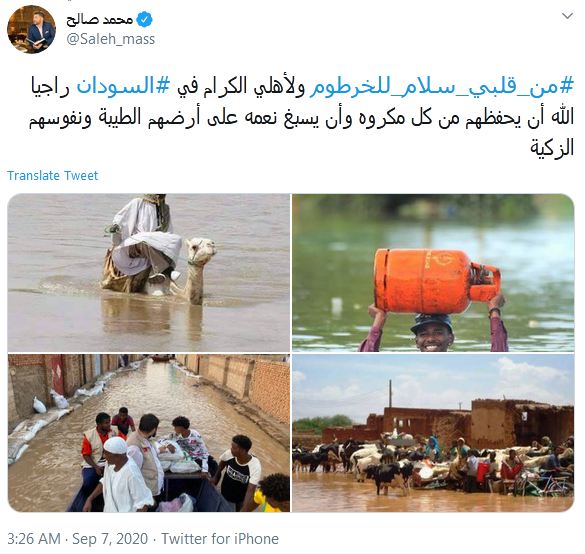Click the author display name محمد صالح
Viewport: 585px width, 554px height.
(100, 19)
